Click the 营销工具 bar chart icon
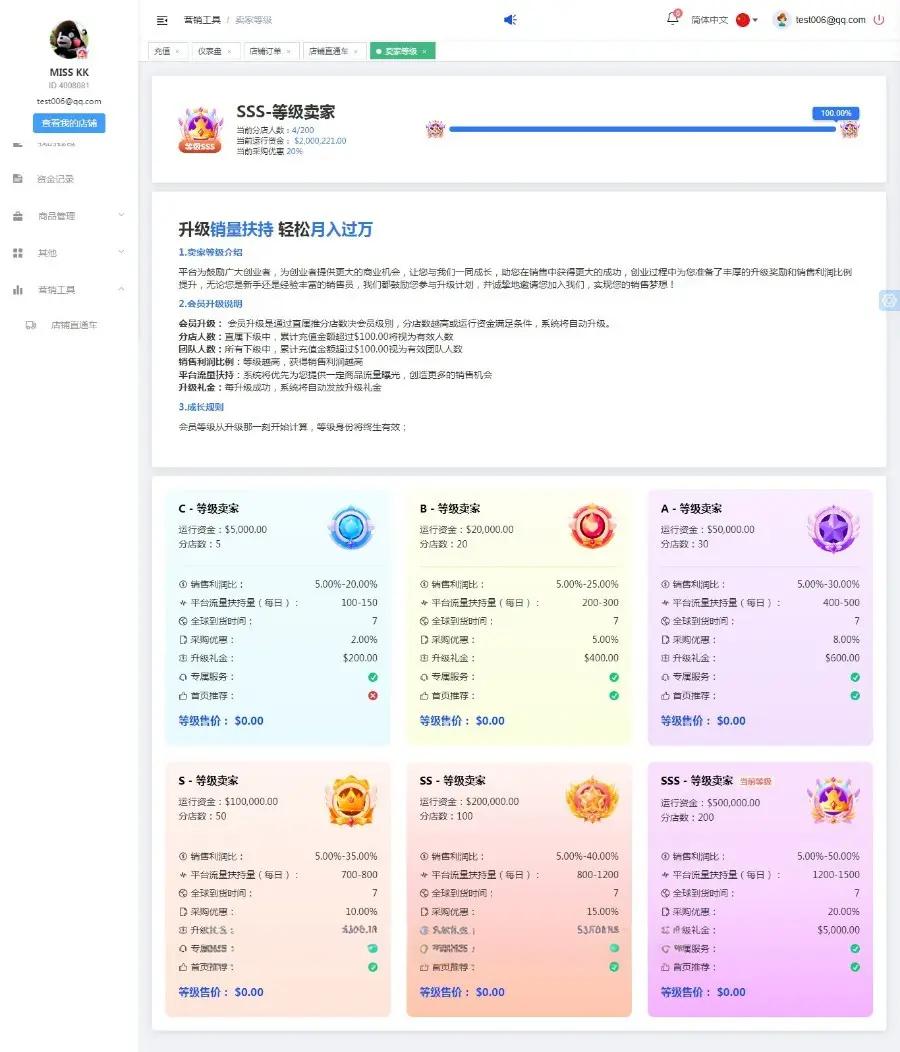The width and height of the screenshot is (900, 1052). click(18, 290)
